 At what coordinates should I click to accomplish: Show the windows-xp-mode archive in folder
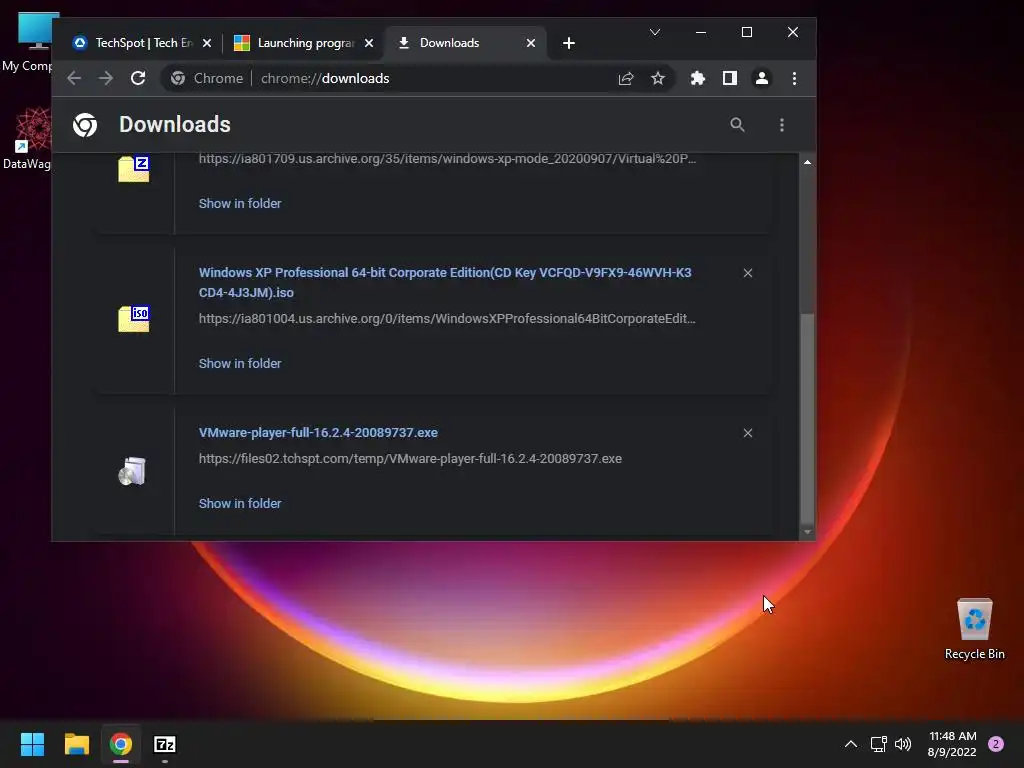(x=240, y=203)
